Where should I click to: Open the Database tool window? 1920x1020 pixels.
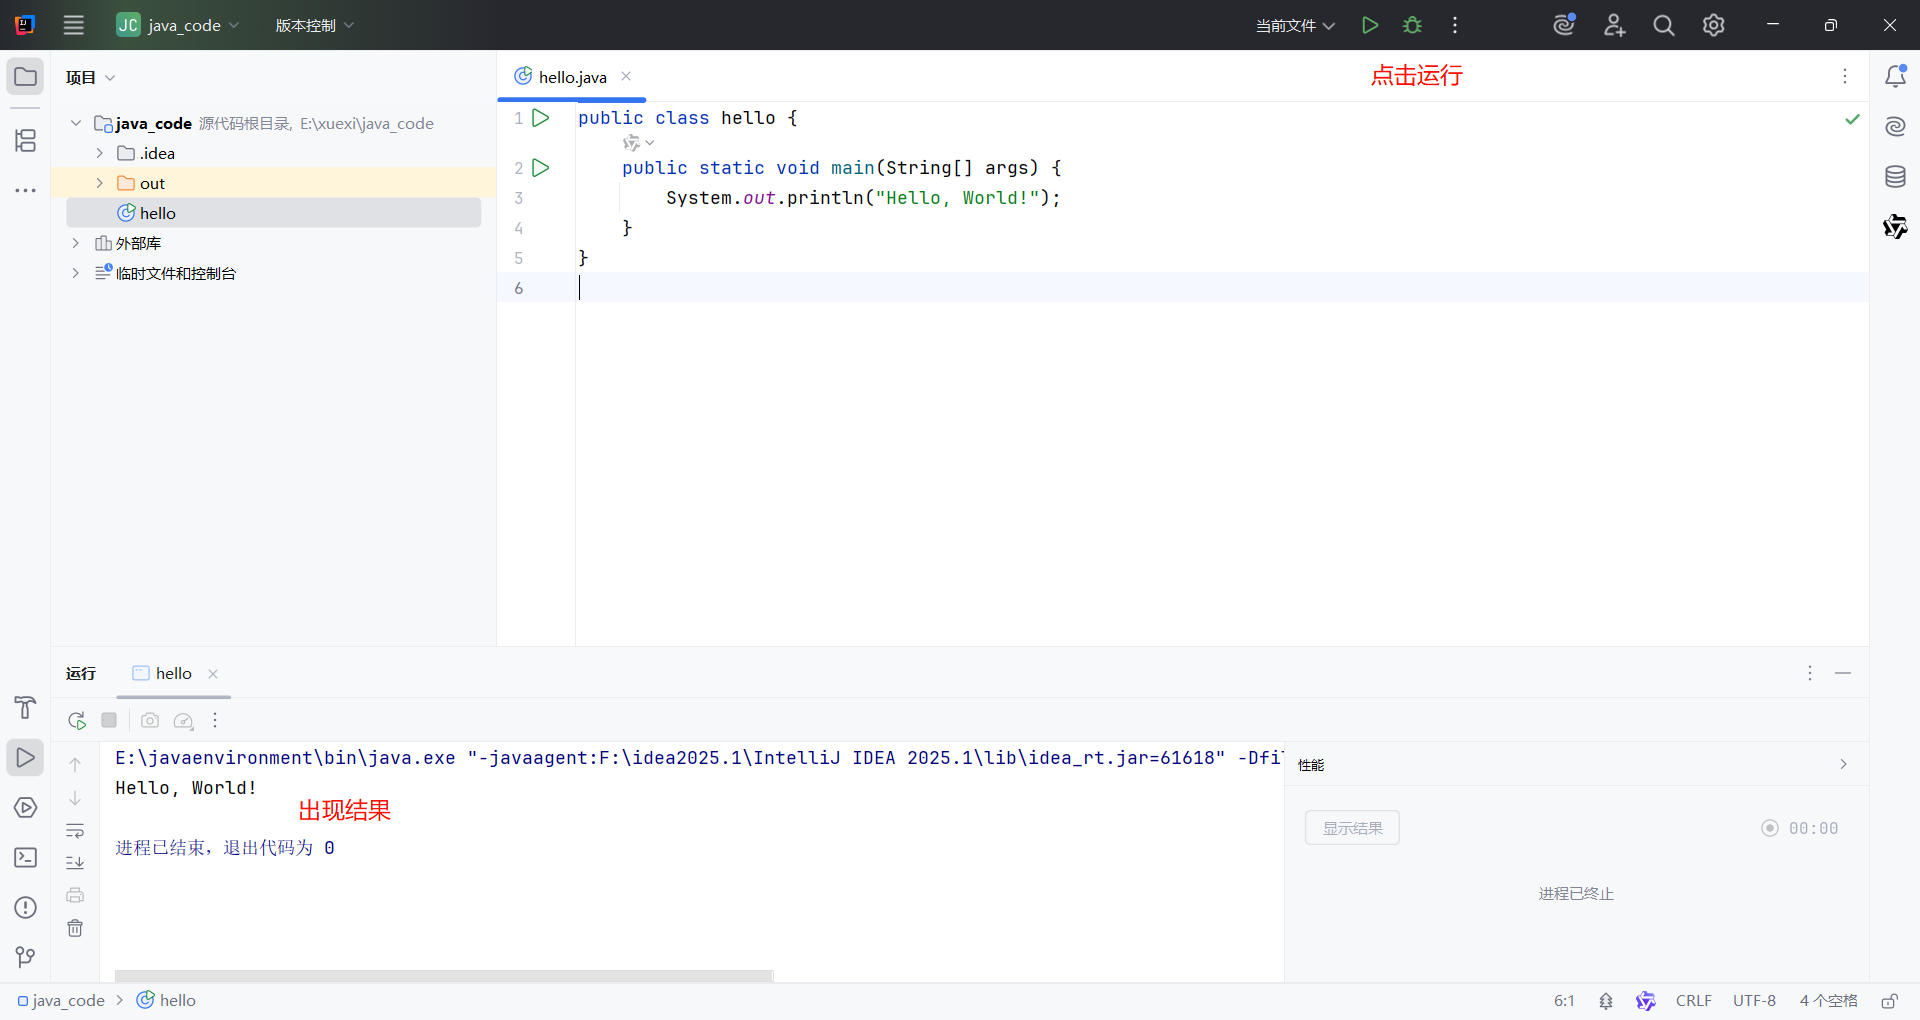tap(1895, 177)
